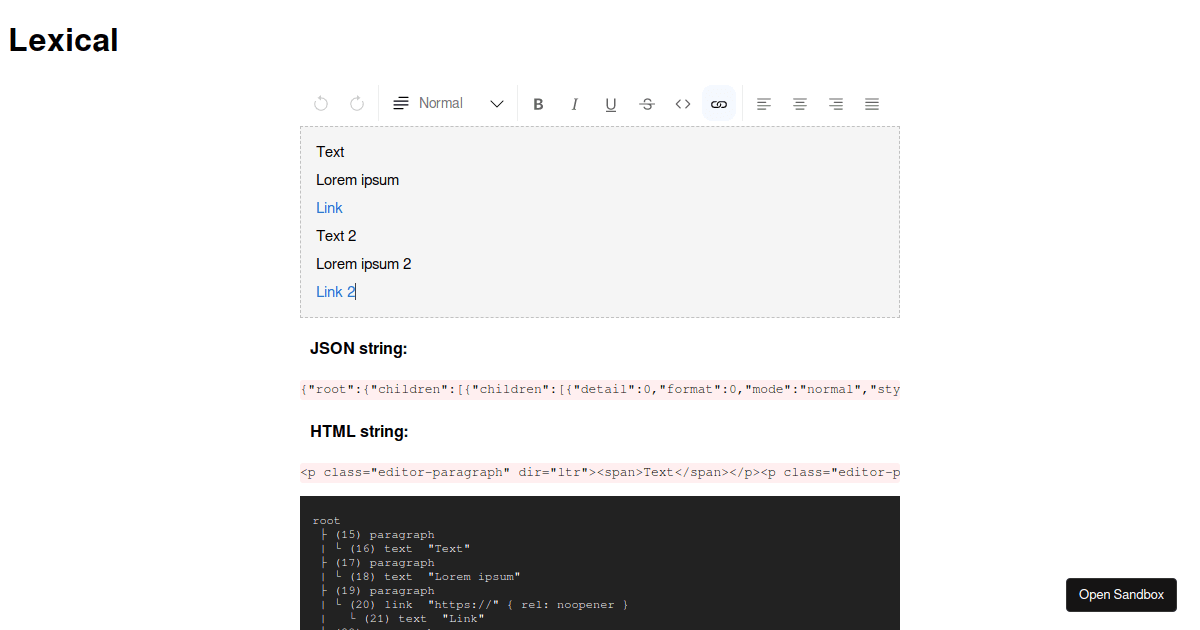Select right text alignment
The height and width of the screenshot is (630, 1200).
point(835,103)
